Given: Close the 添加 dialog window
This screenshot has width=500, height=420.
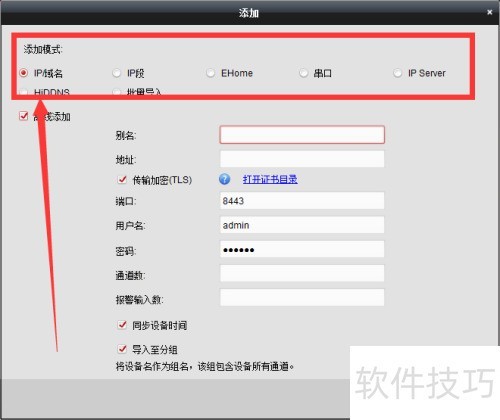Looking at the screenshot, I should tap(489, 12).
